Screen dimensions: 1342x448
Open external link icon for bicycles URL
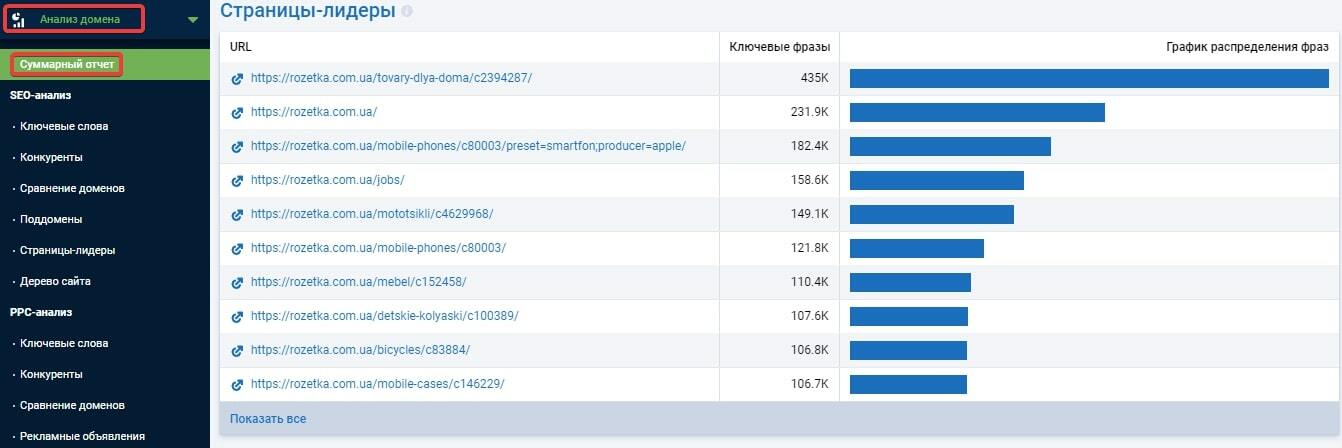tap(237, 350)
